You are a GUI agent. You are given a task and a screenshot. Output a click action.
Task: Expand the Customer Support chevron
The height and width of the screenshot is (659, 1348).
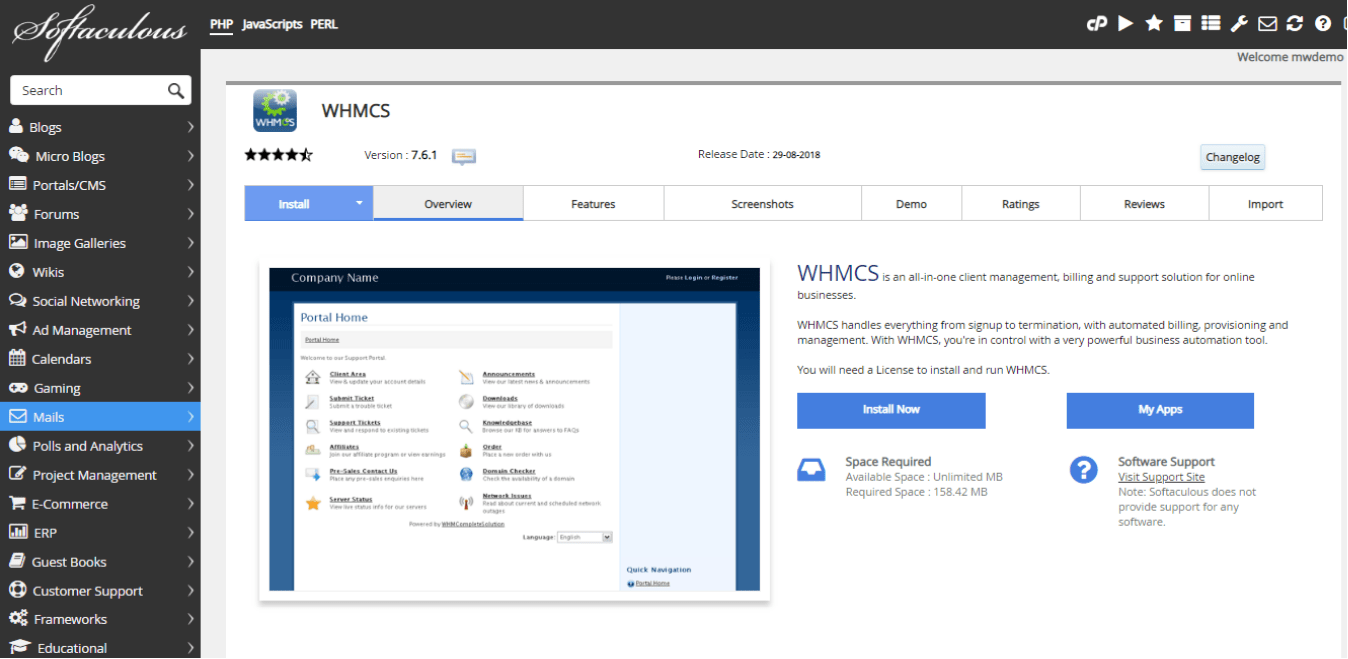190,591
